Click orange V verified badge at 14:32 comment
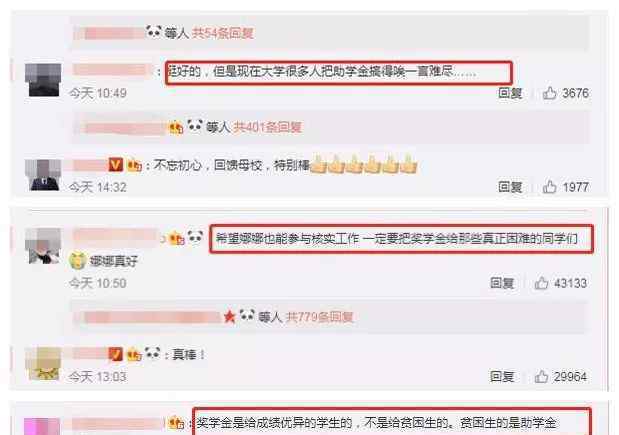 click(x=116, y=165)
